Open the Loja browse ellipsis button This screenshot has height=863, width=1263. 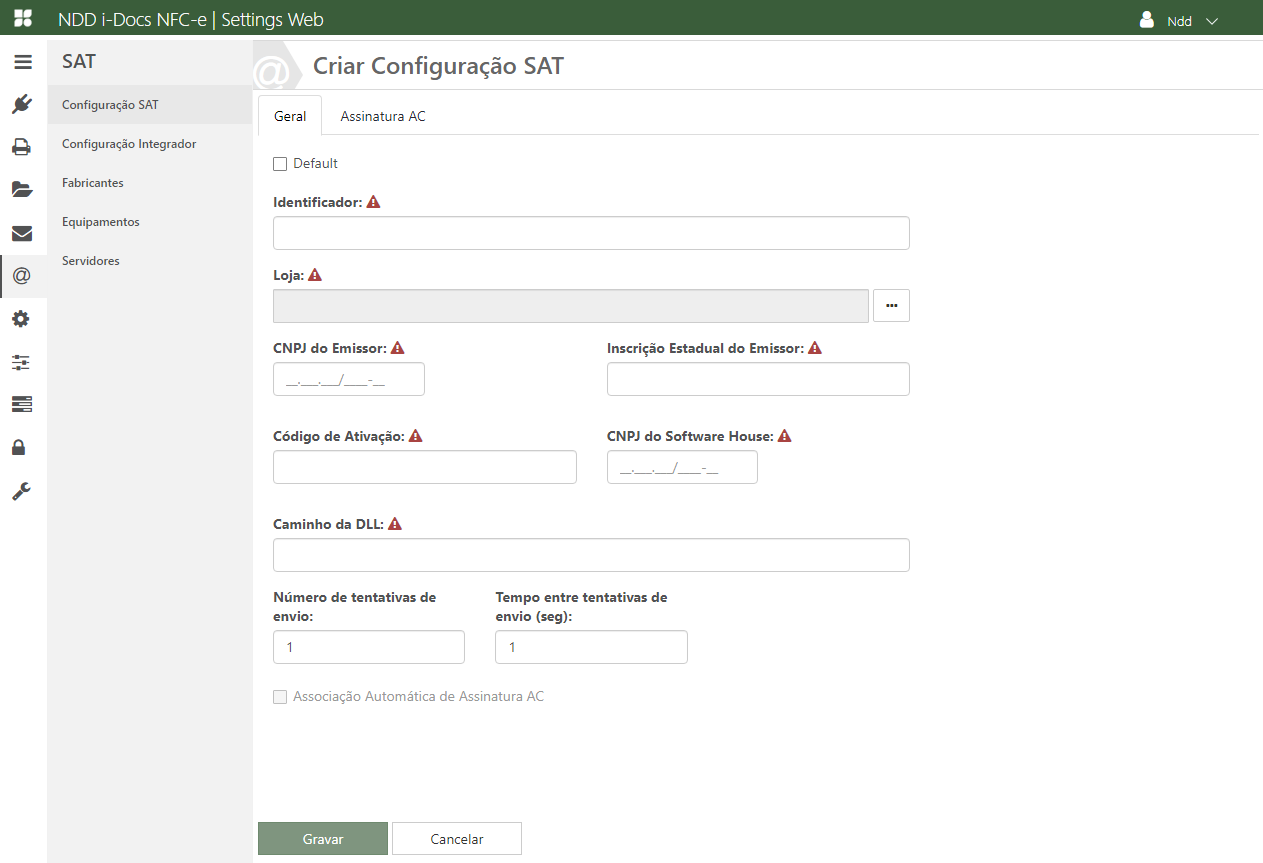tap(891, 306)
